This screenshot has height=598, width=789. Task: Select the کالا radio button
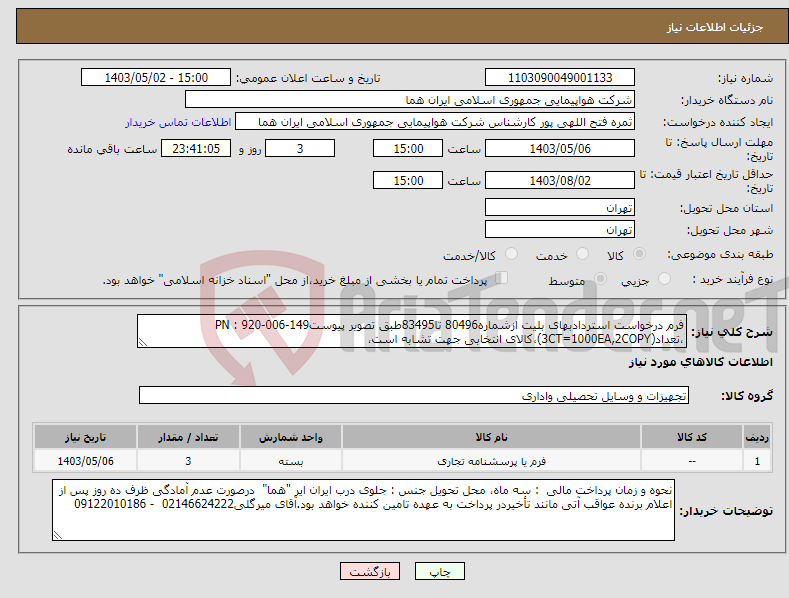click(639, 254)
